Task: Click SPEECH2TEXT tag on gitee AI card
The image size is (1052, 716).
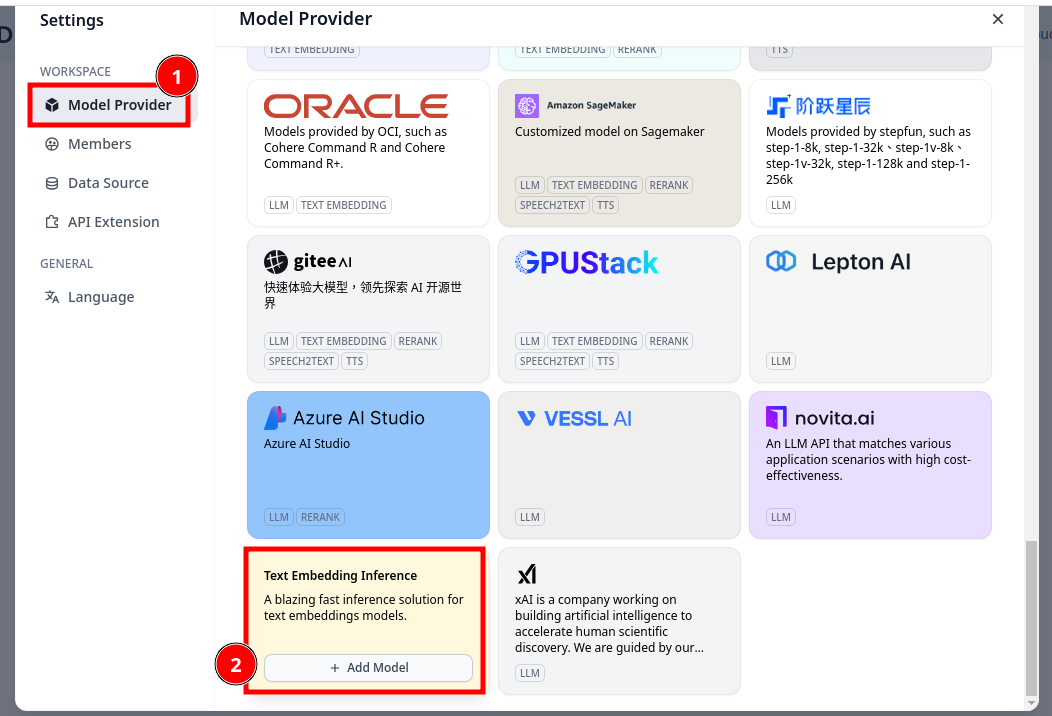Action: (x=301, y=361)
